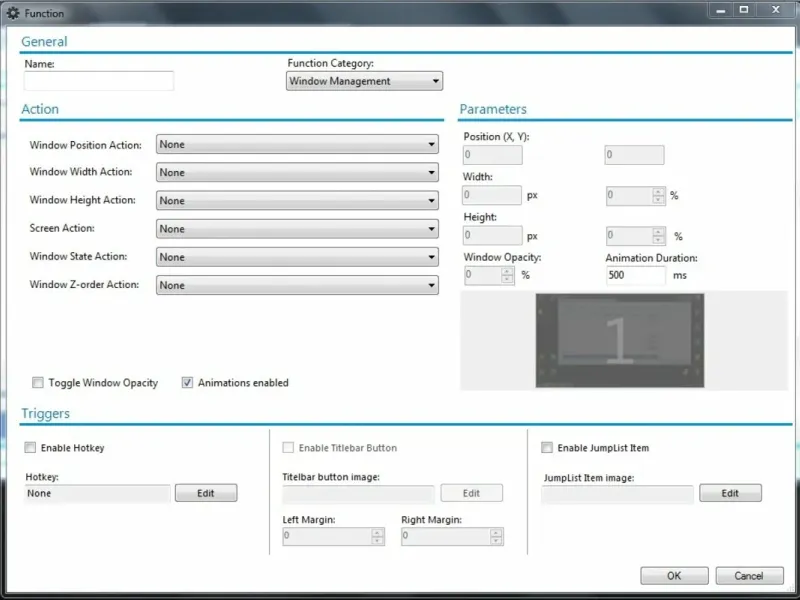Click the Edit button next to Hotkey
The width and height of the screenshot is (800, 600).
pos(206,493)
